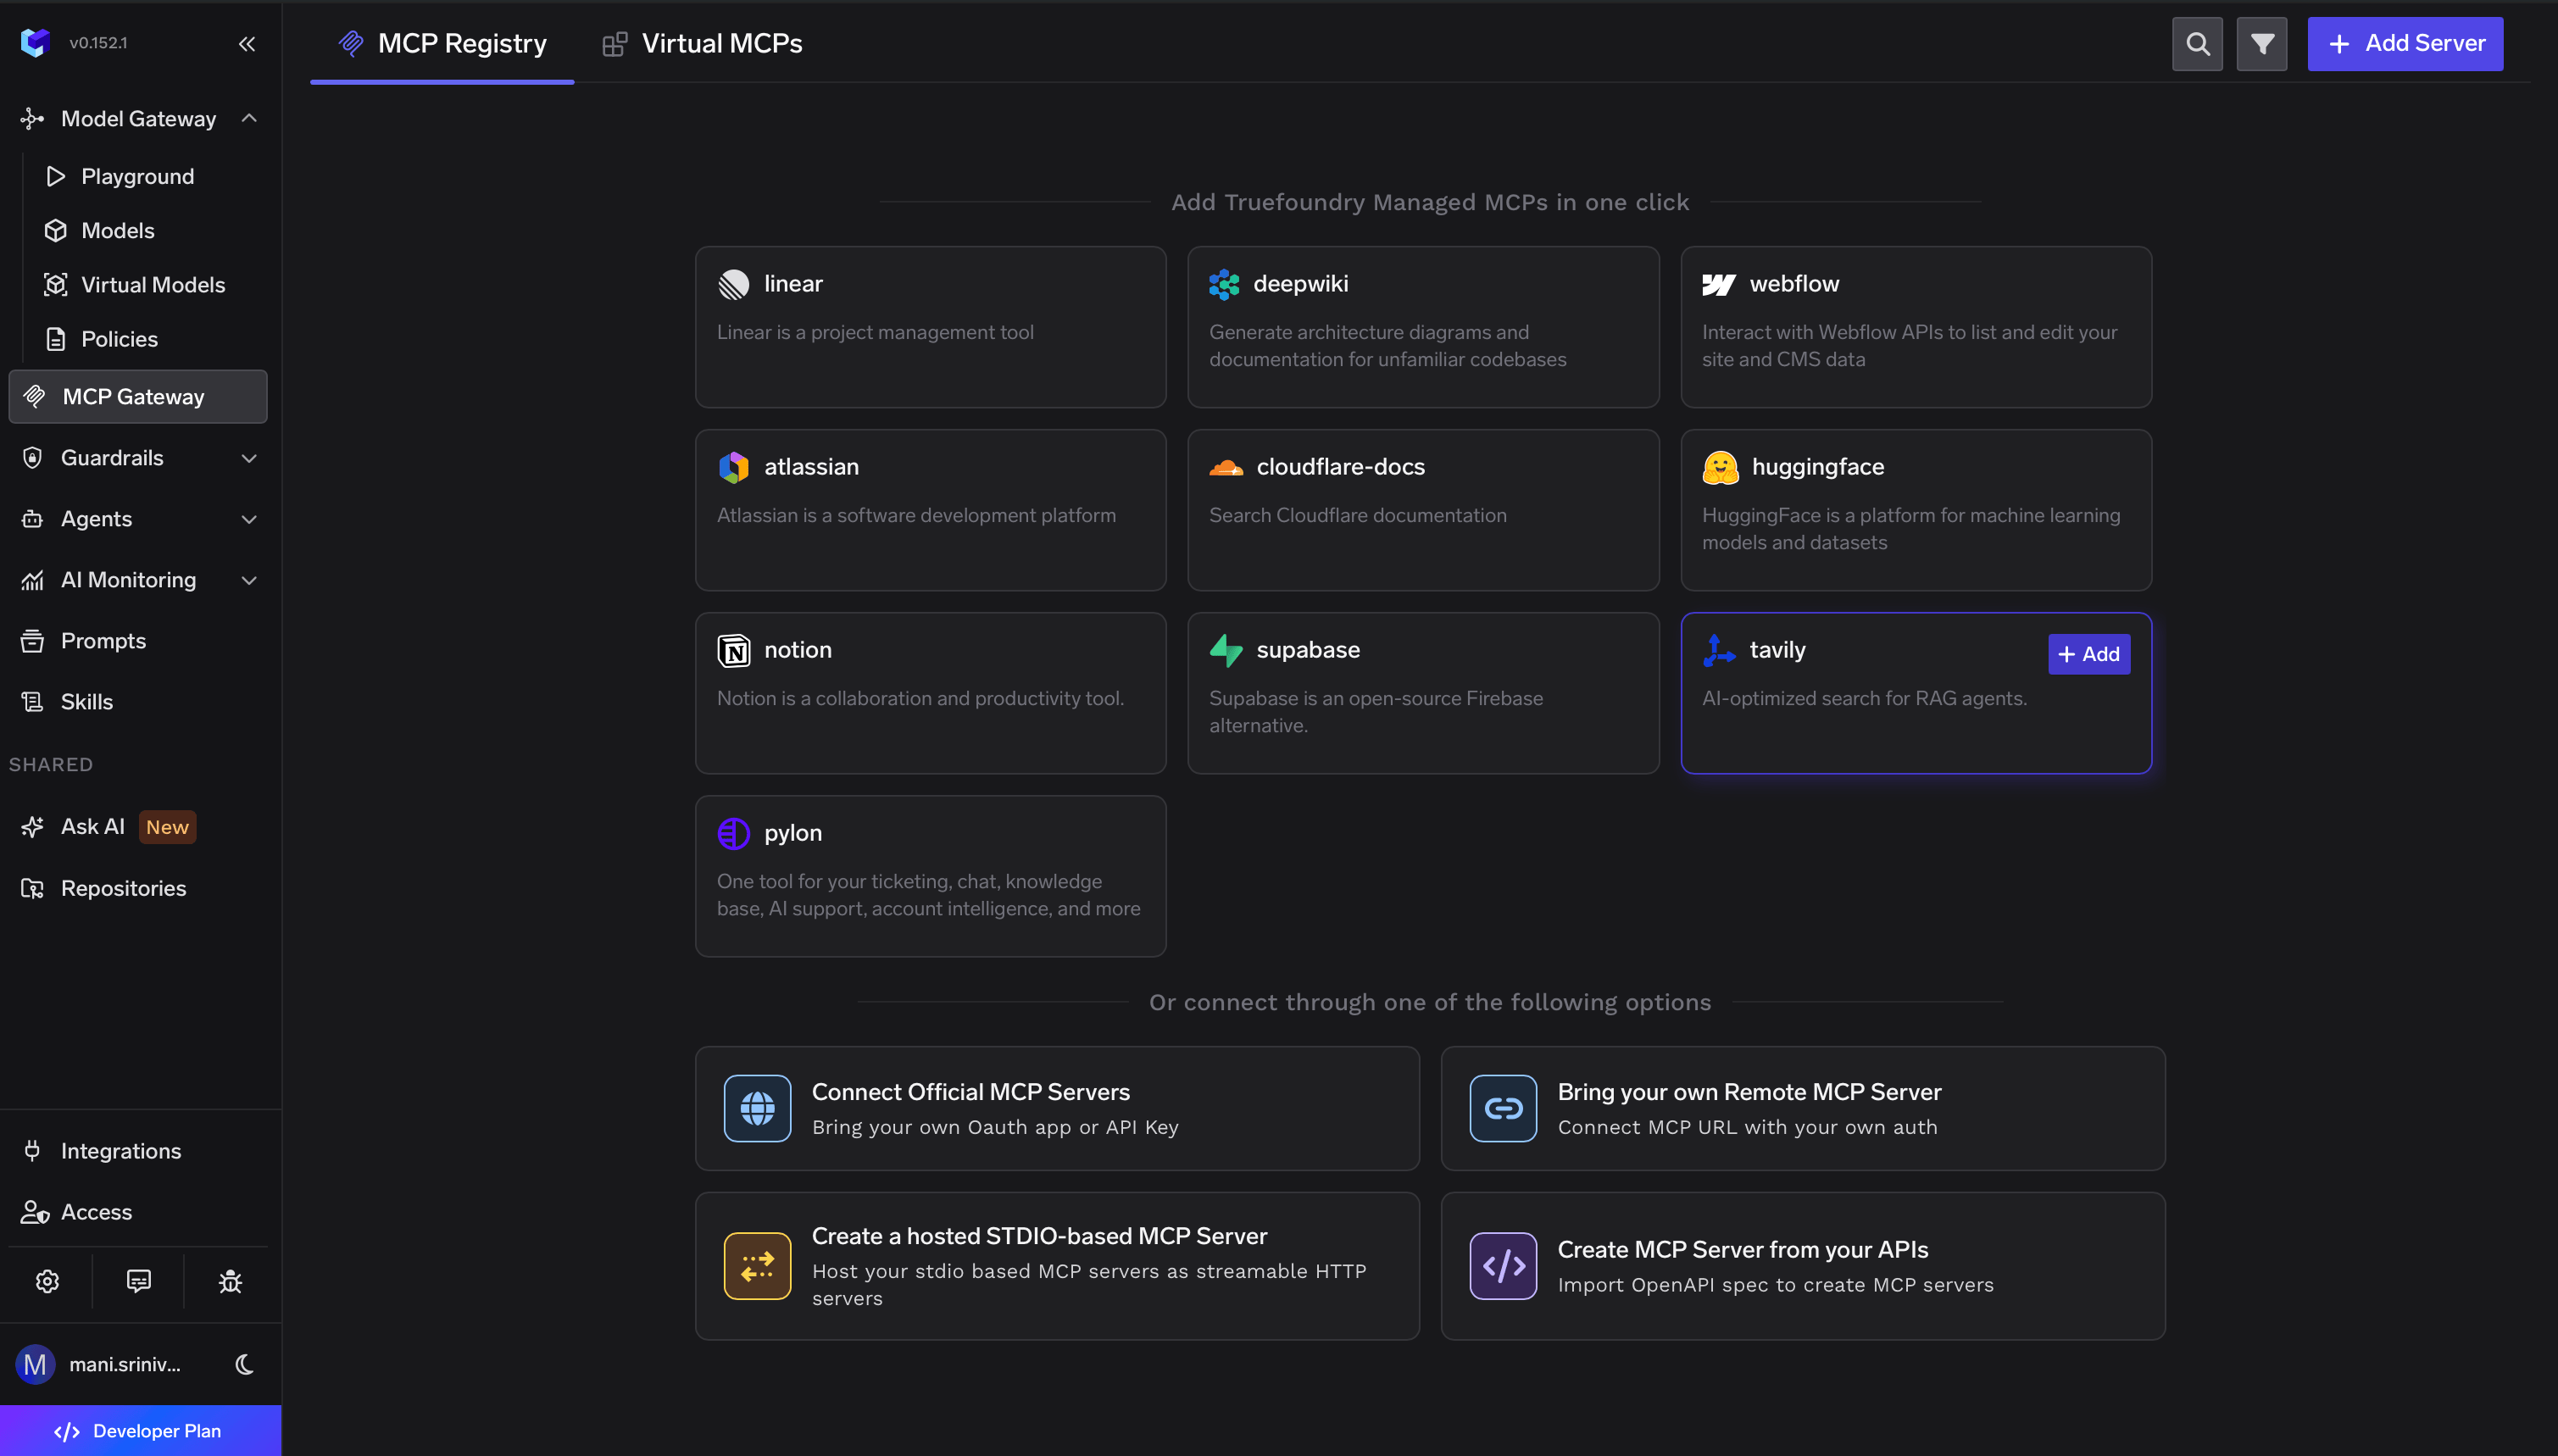The image size is (2558, 1456).
Task: Collapse the Model Gateway section chevron
Action: (249, 119)
